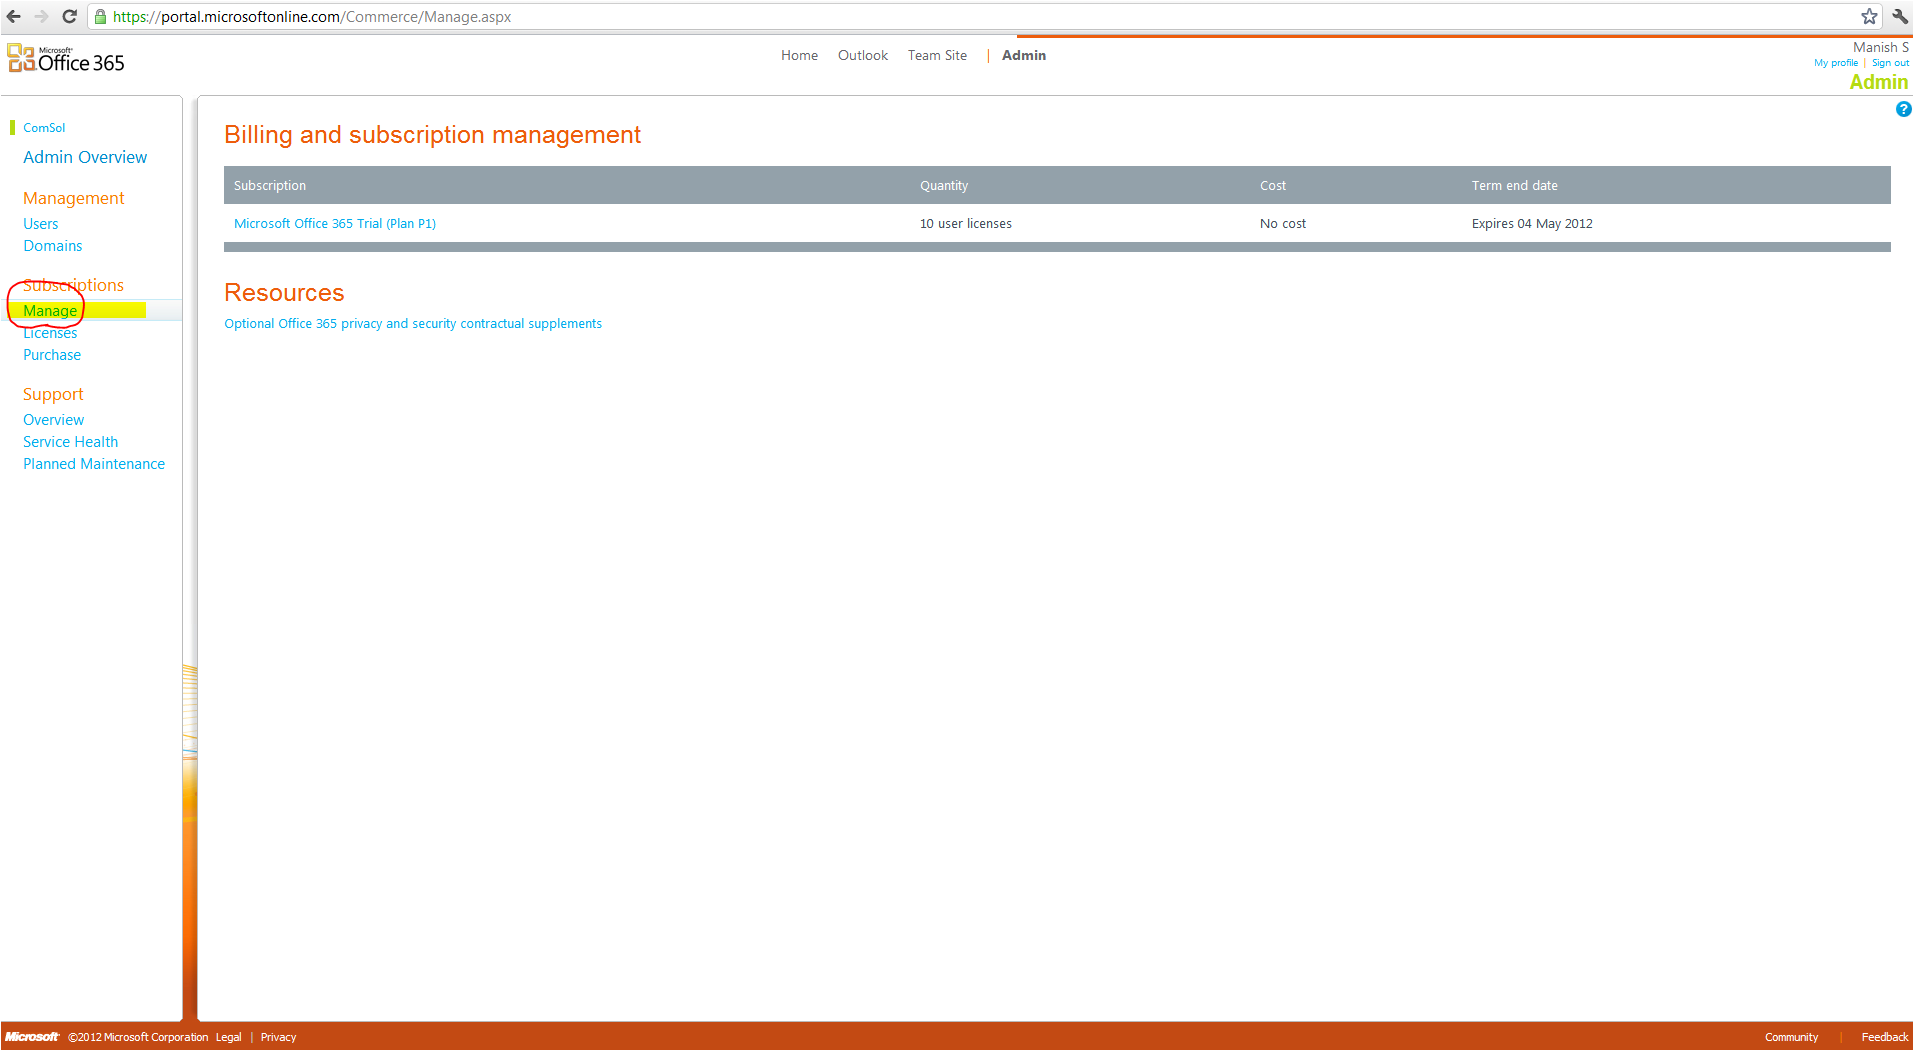1914x1051 pixels.
Task: Click the Office 365 logo
Action: point(66,59)
